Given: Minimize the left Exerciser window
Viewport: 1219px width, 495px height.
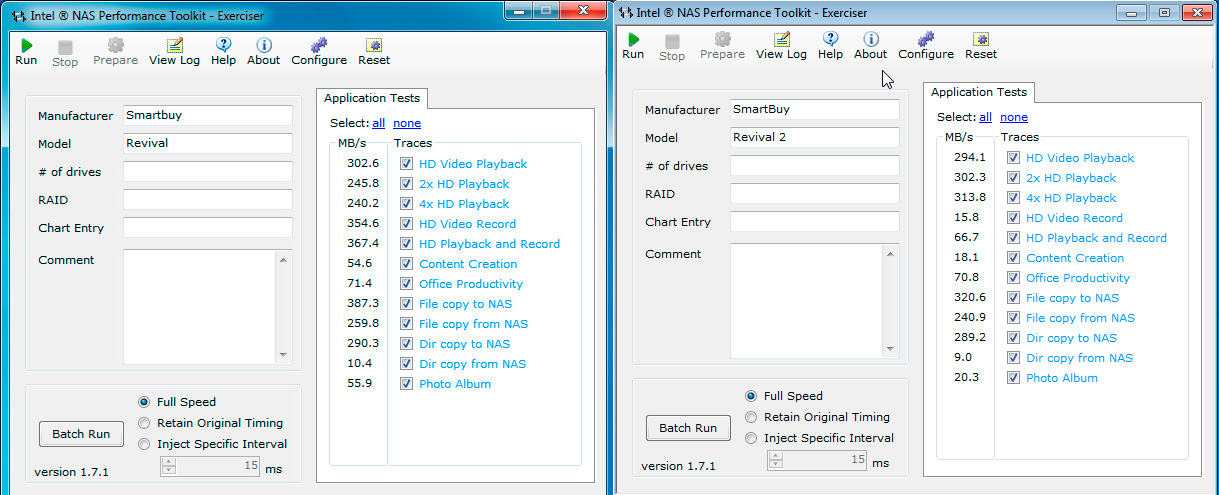Looking at the screenshot, I should [x=518, y=10].
